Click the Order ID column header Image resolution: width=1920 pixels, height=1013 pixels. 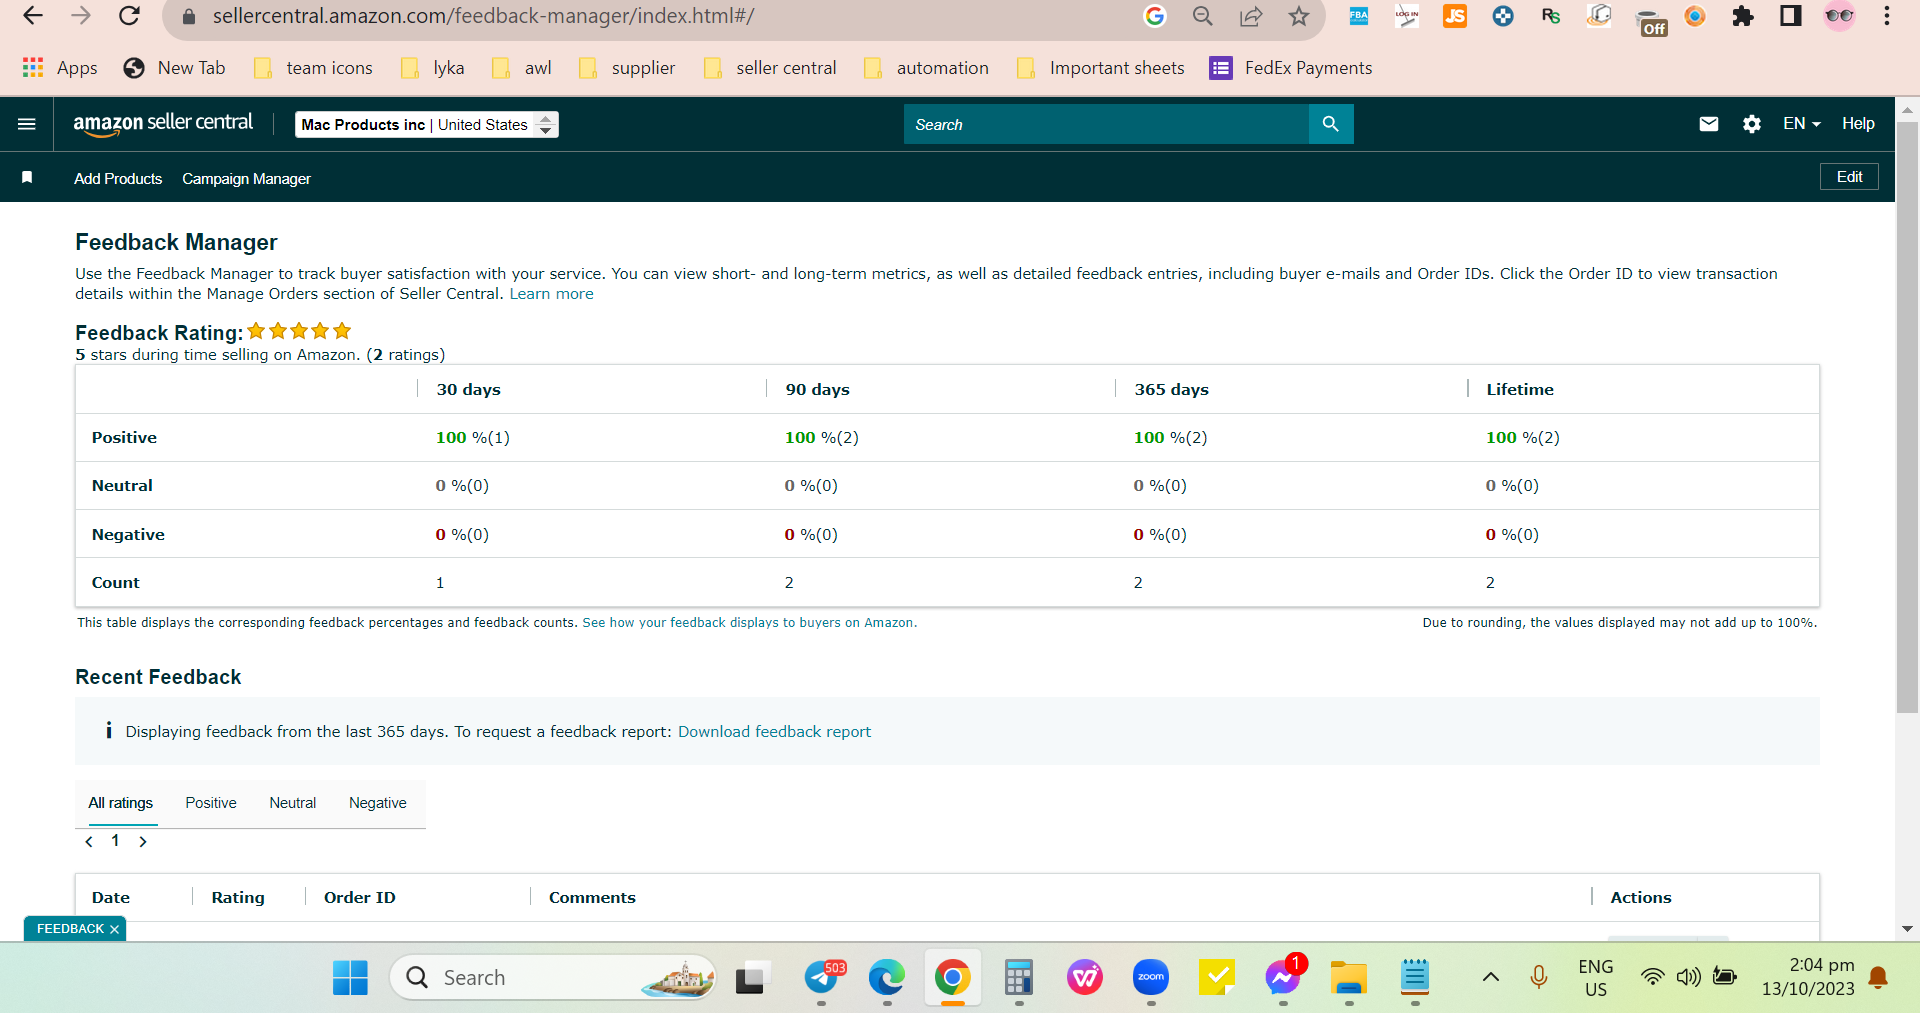(360, 897)
